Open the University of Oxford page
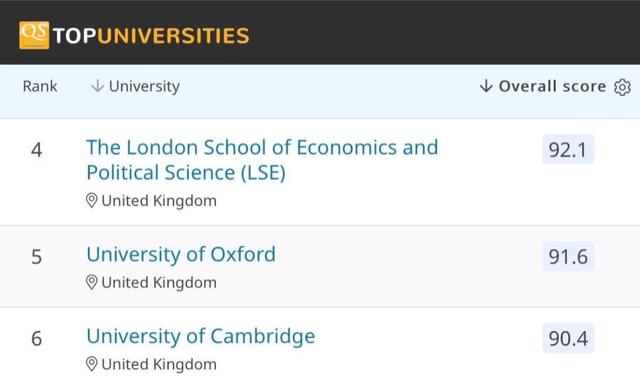This screenshot has width=640, height=379. 181,254
